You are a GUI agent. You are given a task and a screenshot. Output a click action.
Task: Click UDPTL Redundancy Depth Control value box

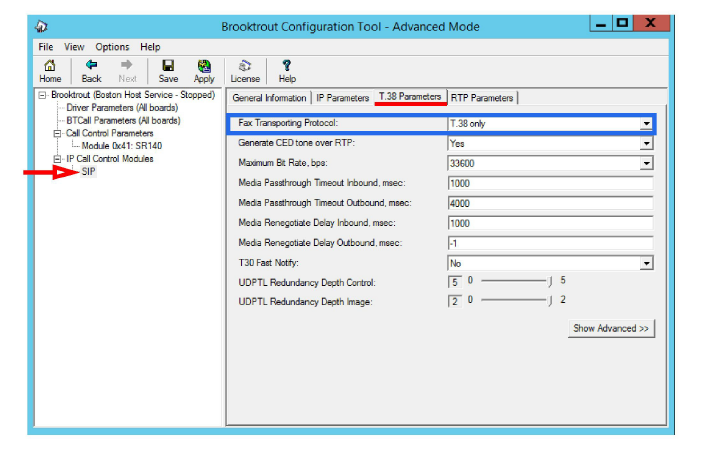[454, 282]
